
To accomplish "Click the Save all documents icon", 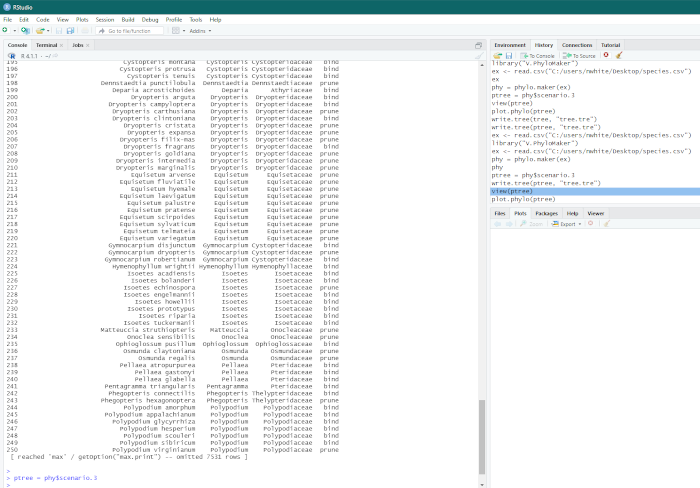I will tap(71, 30).
